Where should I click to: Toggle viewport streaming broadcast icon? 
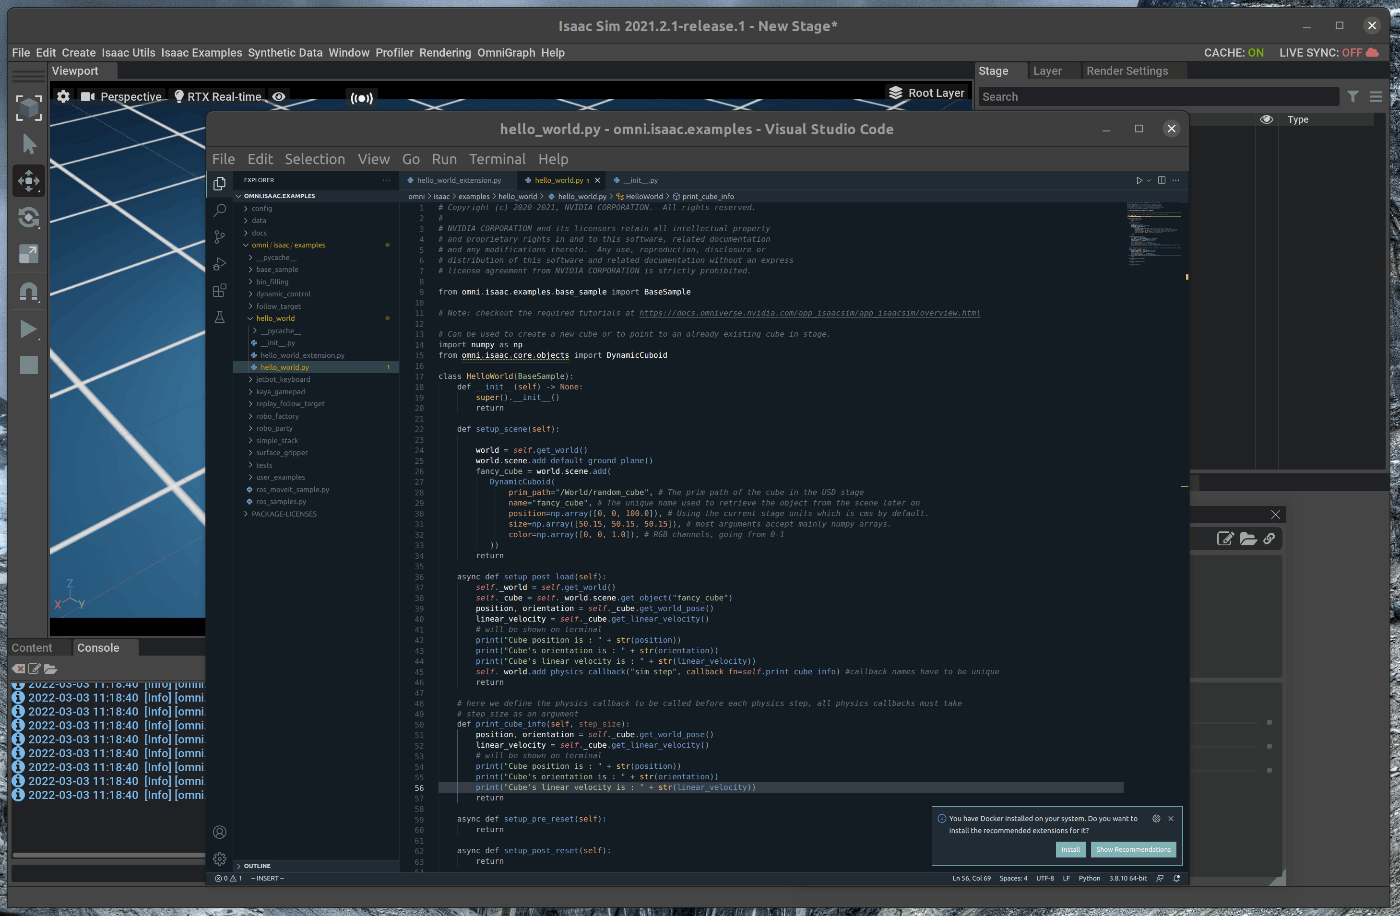pos(361,98)
